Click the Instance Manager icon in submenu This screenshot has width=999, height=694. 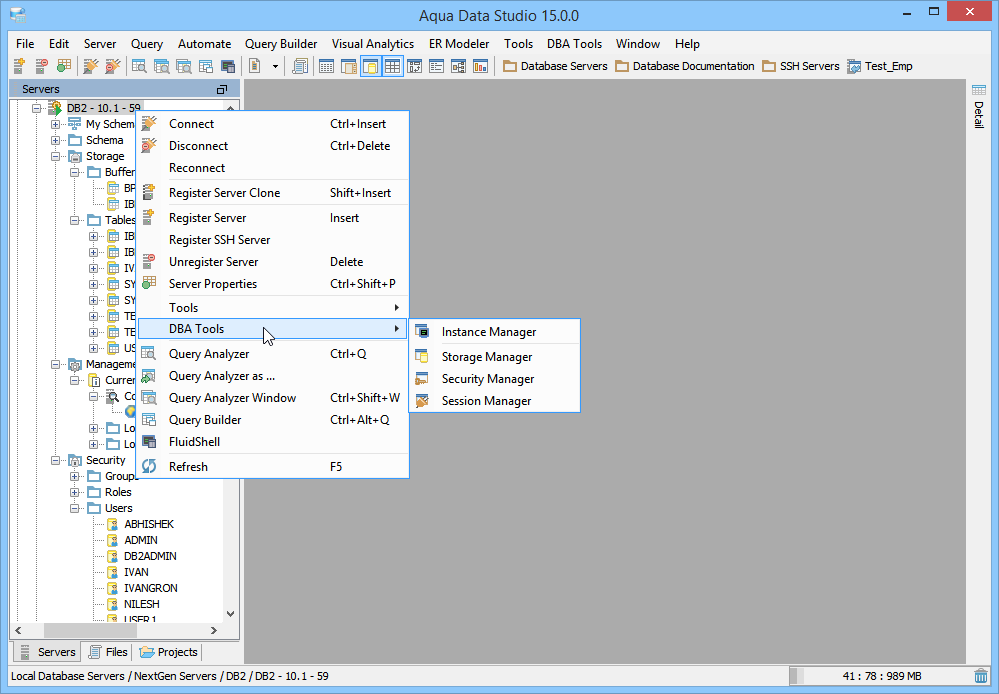[422, 331]
